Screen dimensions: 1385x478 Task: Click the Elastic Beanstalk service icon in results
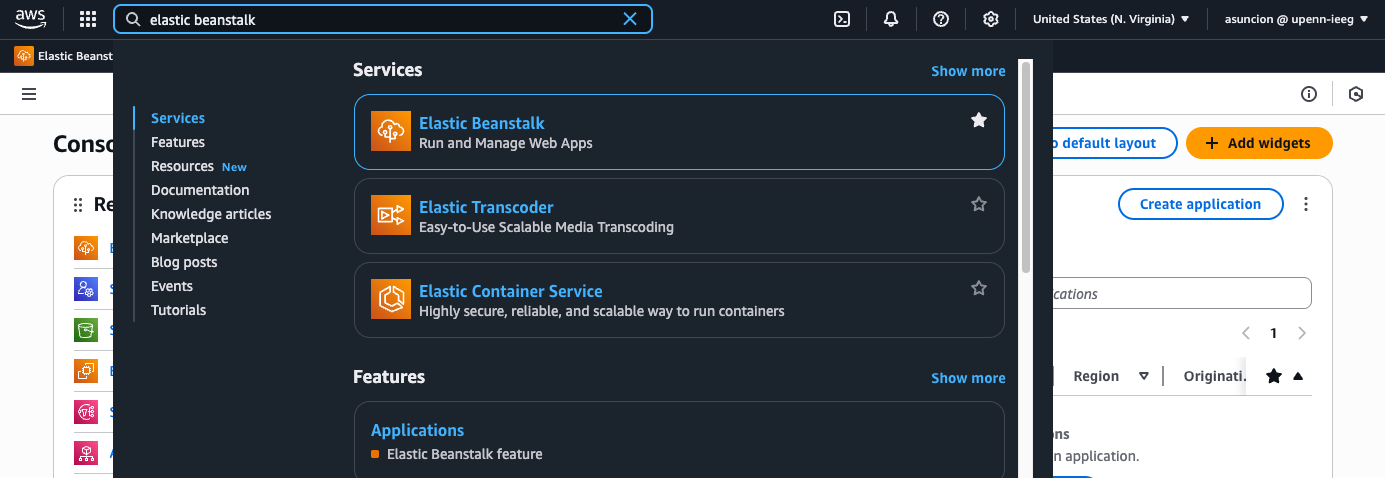pos(391,132)
